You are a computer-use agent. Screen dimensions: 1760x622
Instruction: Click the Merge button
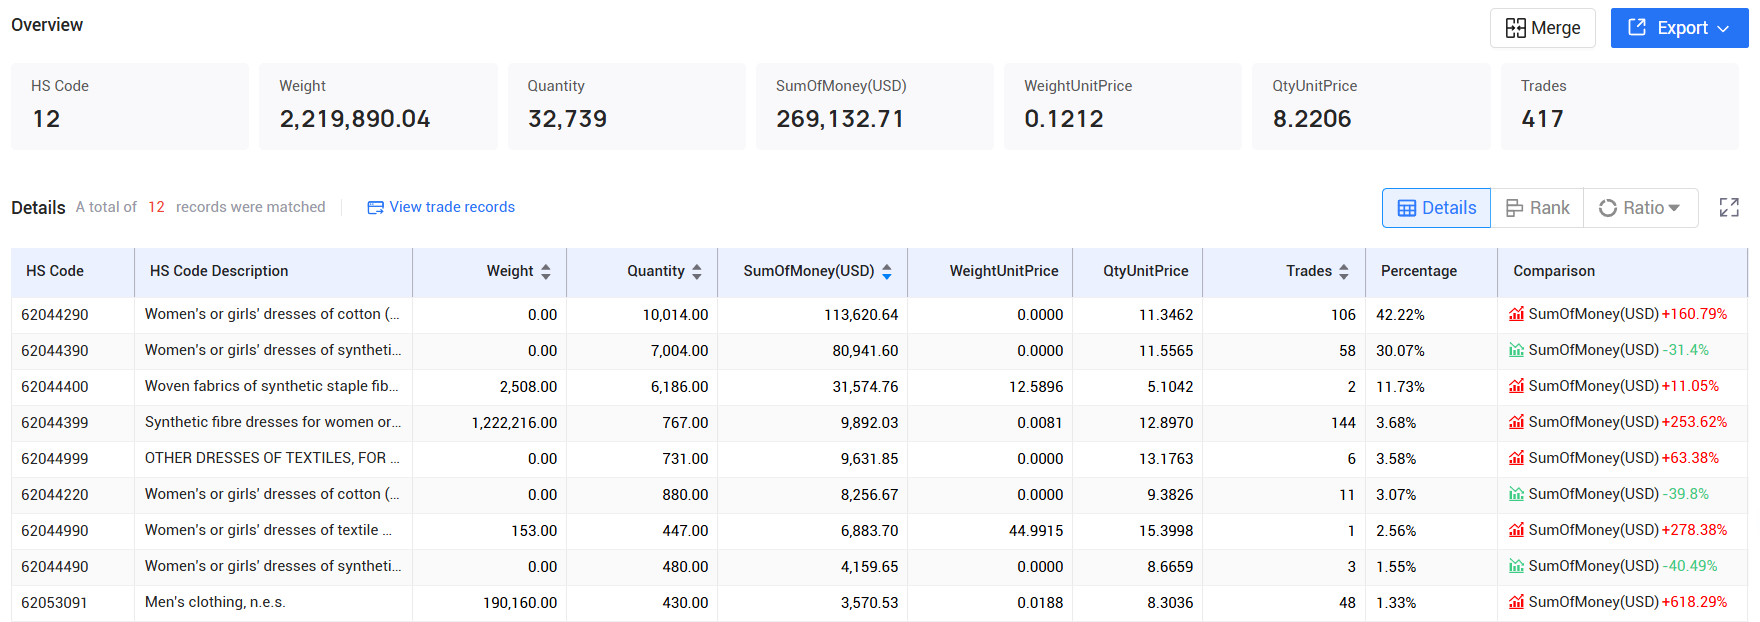[x=1542, y=28]
